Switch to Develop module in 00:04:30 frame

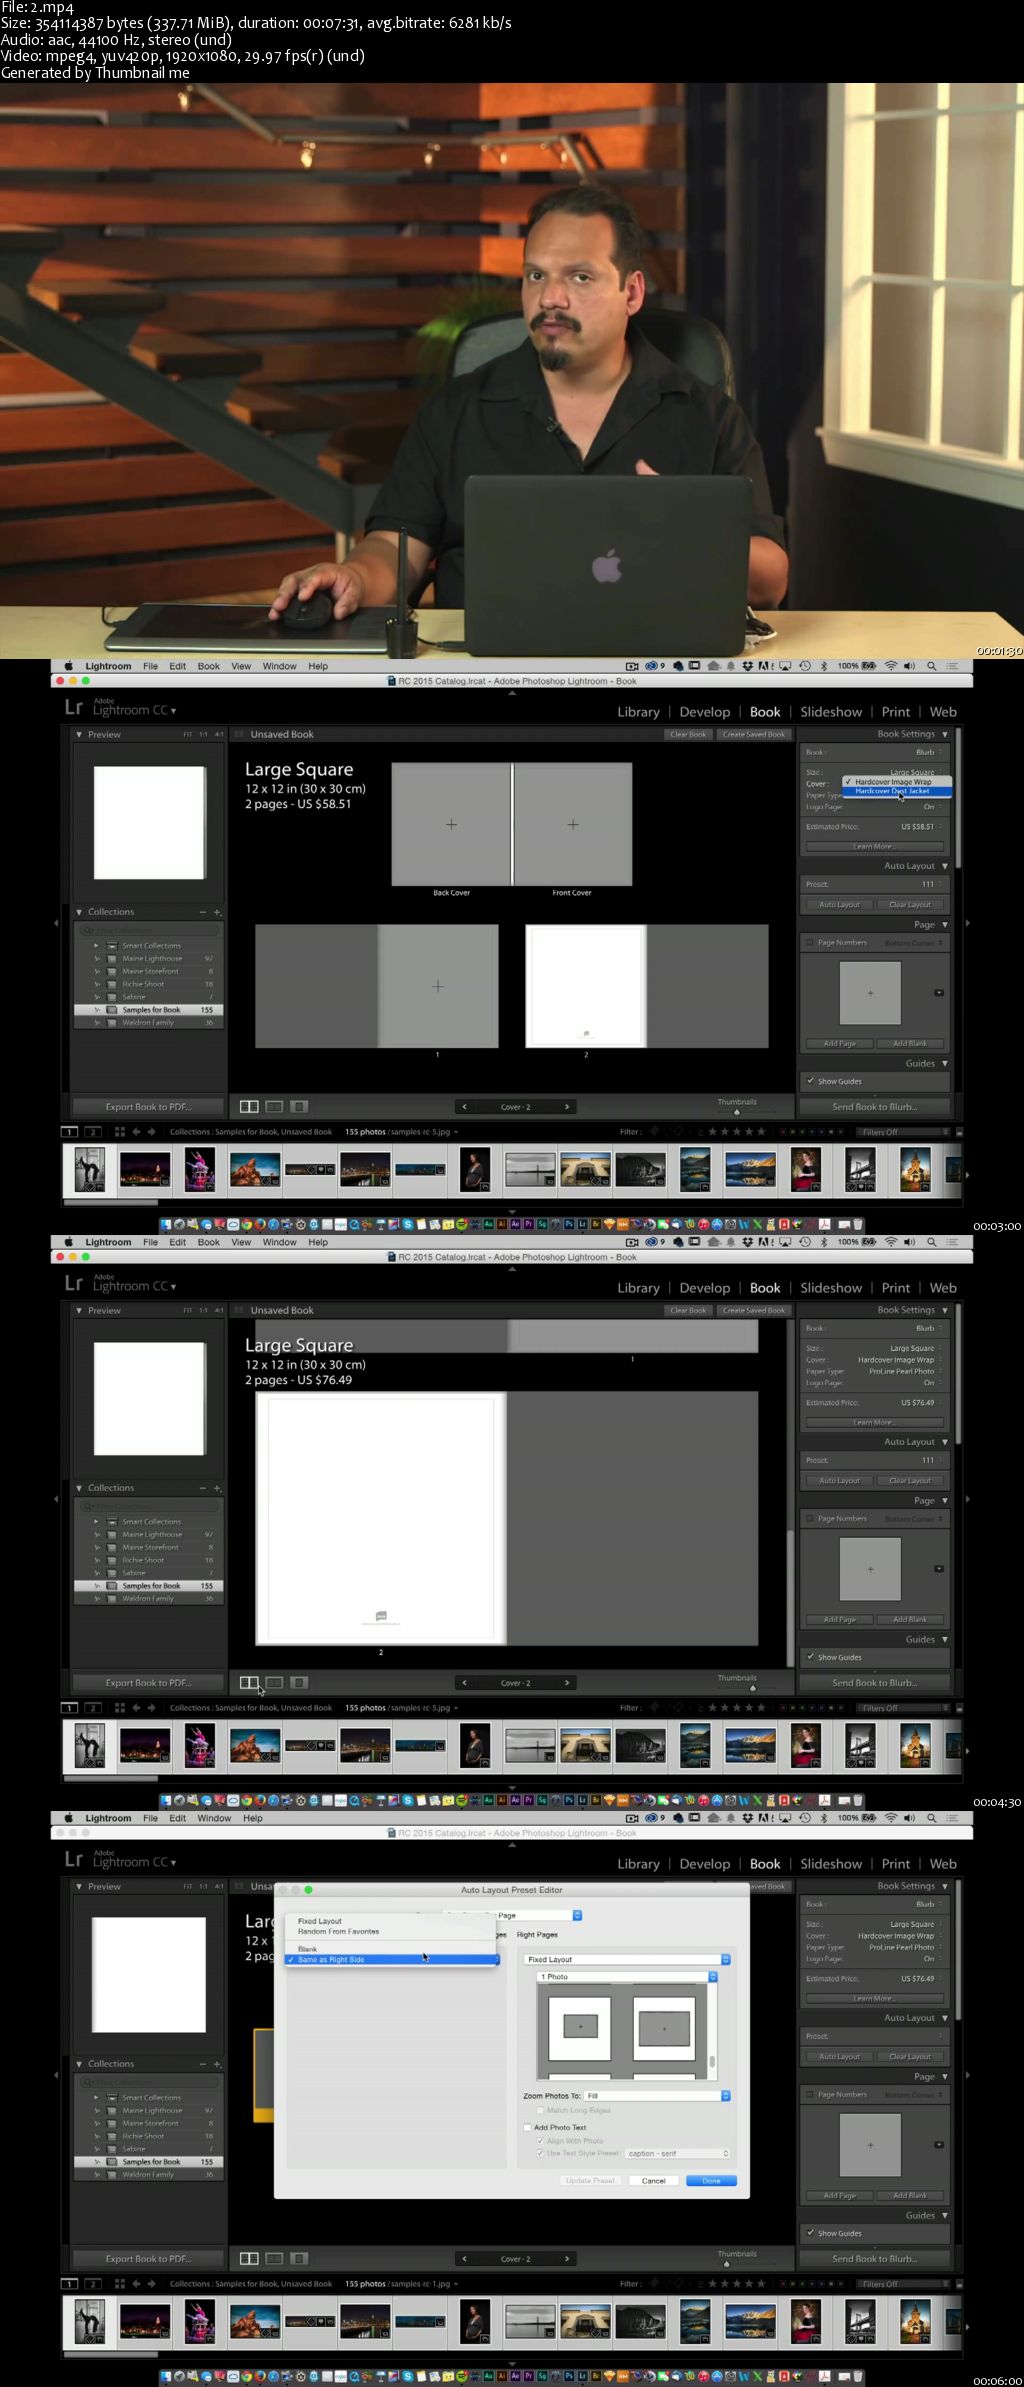point(705,1288)
